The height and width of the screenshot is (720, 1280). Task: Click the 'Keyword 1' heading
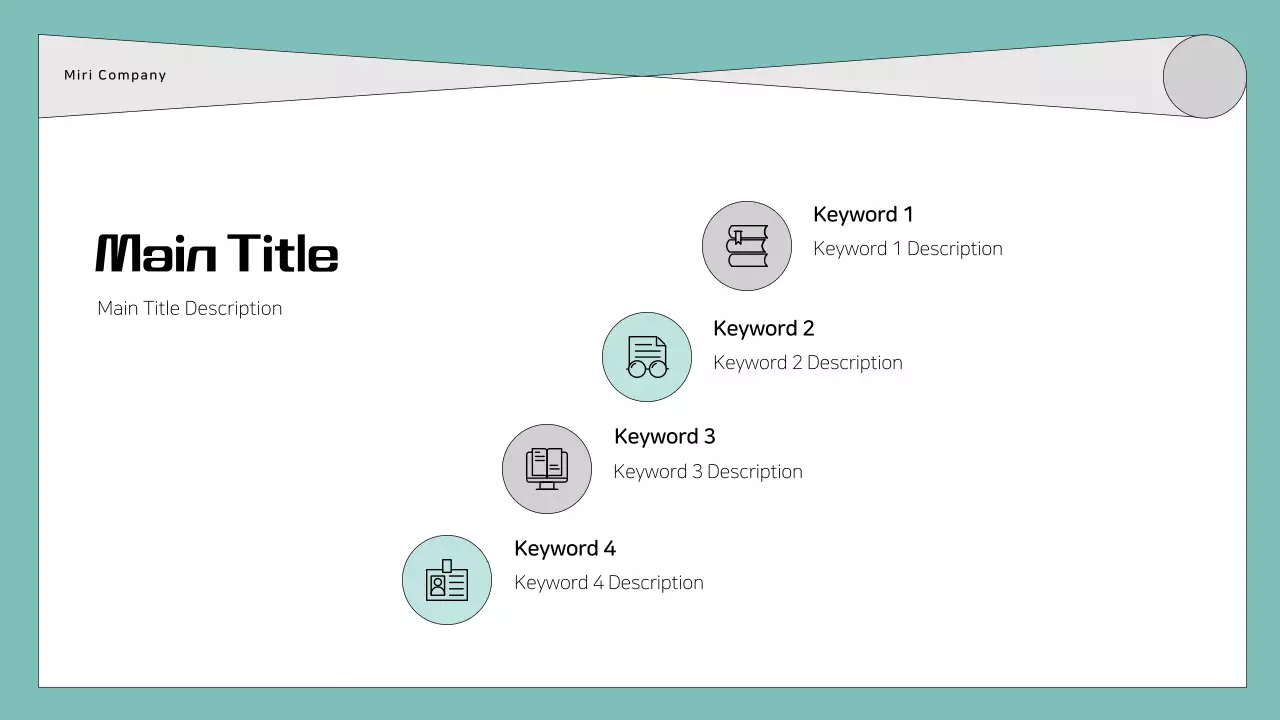[x=863, y=214]
